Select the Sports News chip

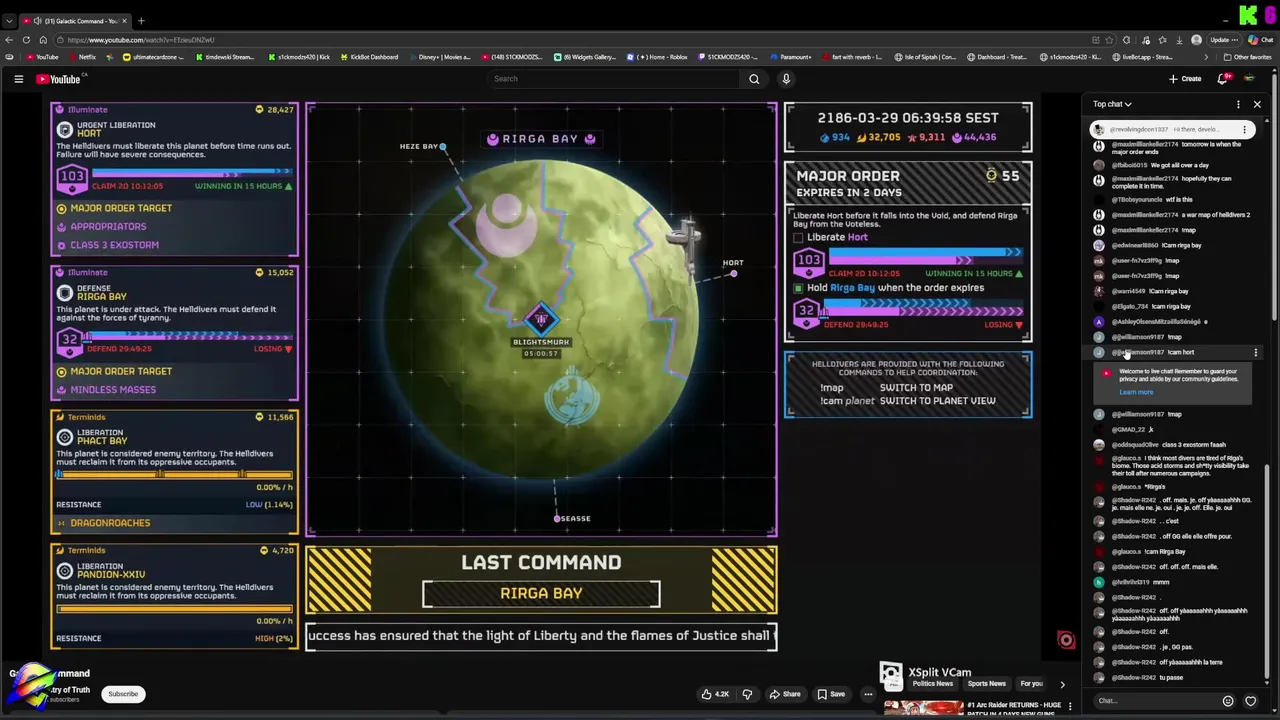tap(986, 684)
